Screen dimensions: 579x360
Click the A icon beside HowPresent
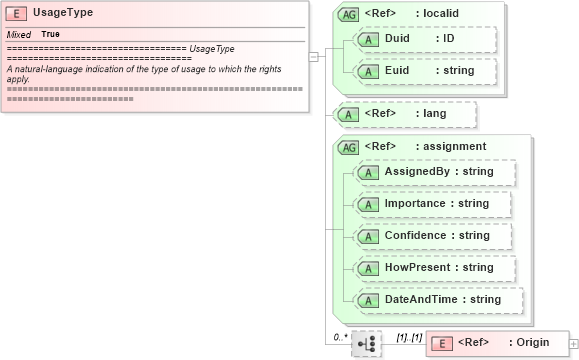[368, 268]
